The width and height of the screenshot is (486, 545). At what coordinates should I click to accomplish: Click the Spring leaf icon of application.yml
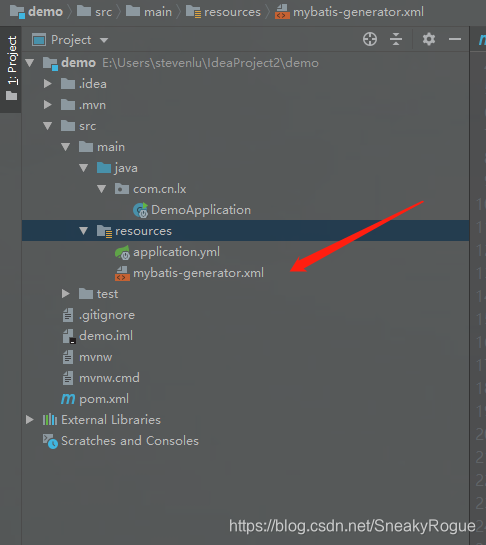click(123, 252)
